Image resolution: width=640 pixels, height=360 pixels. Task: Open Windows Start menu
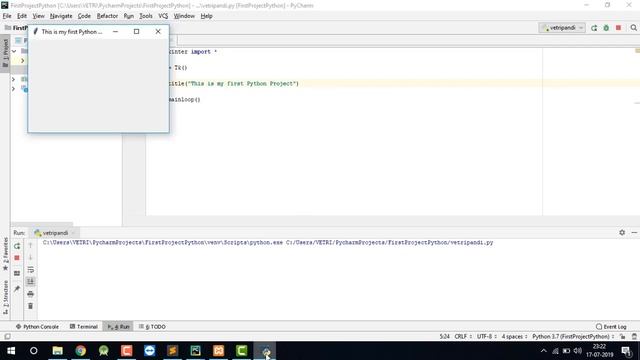click(x=11, y=351)
